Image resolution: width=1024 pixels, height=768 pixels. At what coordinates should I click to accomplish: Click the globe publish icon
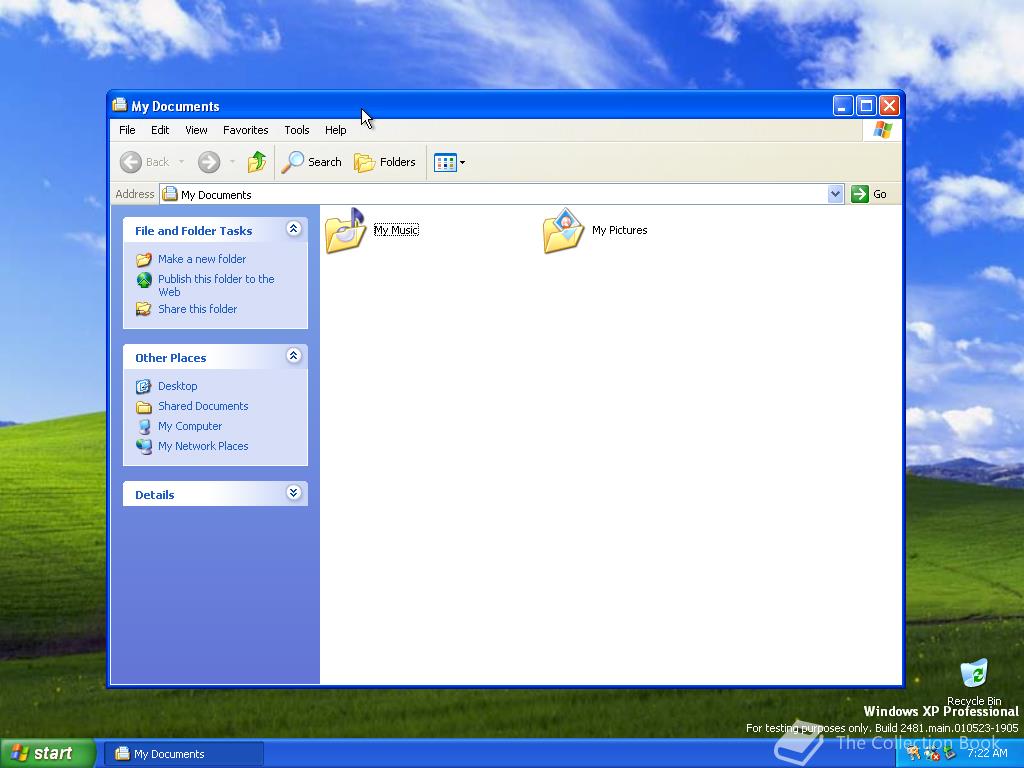(x=144, y=280)
